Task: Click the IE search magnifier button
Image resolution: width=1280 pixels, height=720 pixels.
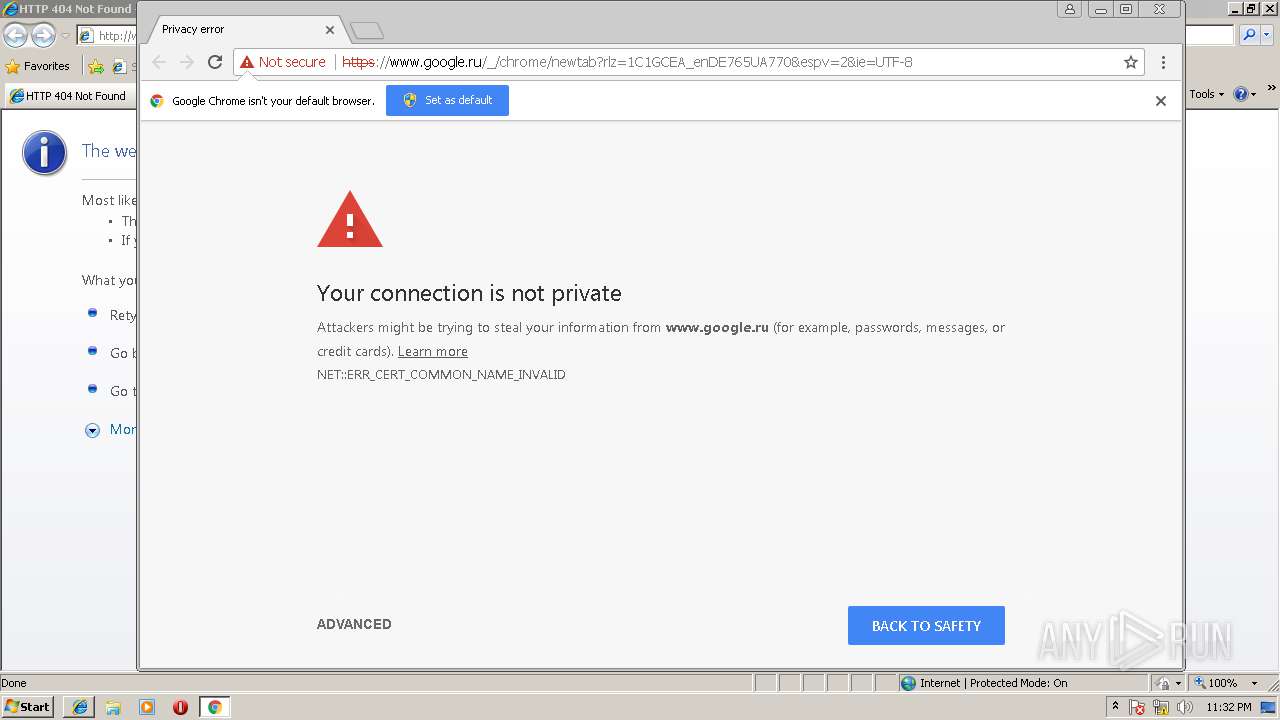Action: click(1249, 35)
